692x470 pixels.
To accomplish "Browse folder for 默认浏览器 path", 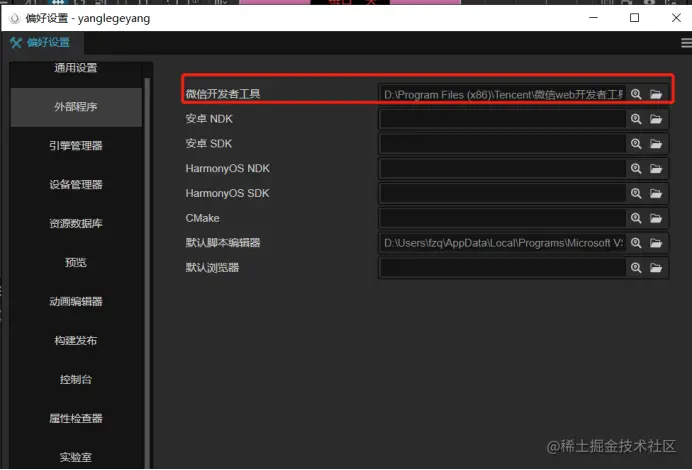I will point(656,267).
